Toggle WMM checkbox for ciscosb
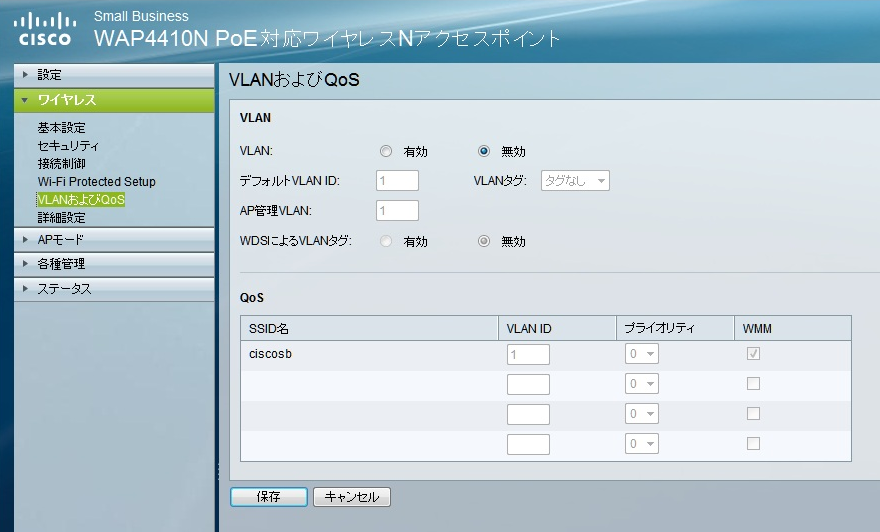 tap(753, 354)
